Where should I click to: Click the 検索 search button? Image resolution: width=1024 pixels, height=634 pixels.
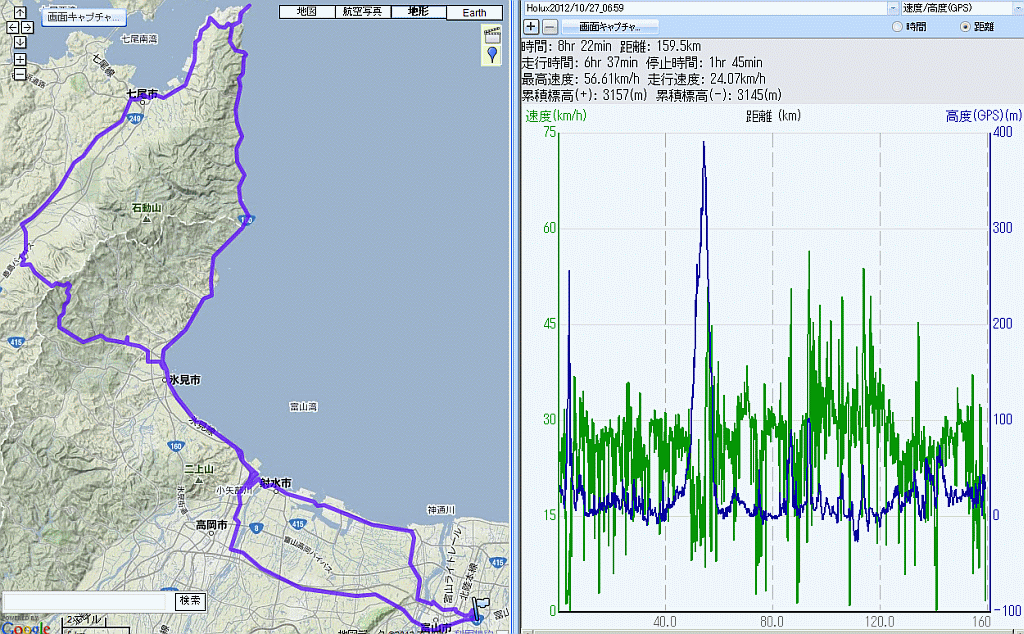pos(191,601)
